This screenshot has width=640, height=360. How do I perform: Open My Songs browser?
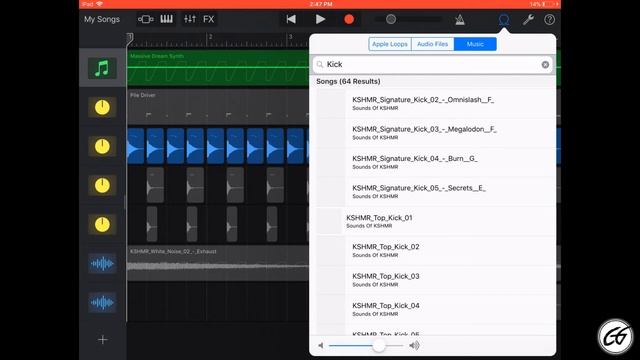click(x=102, y=19)
